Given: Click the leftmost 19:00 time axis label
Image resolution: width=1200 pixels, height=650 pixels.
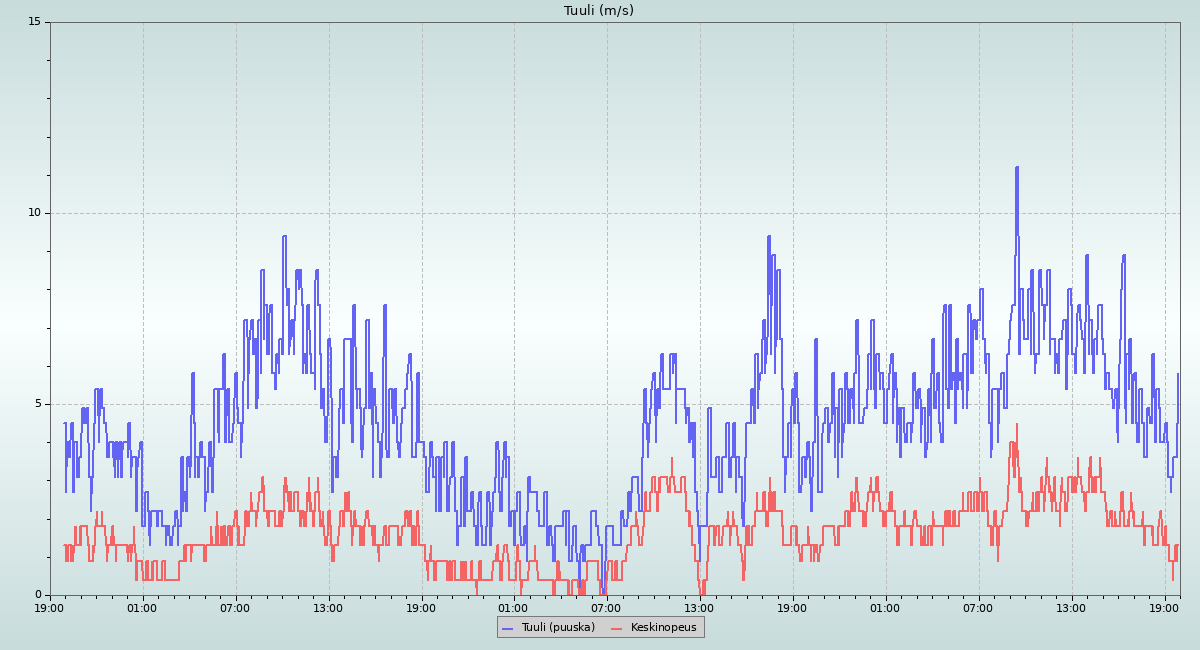Looking at the screenshot, I should click(50, 608).
